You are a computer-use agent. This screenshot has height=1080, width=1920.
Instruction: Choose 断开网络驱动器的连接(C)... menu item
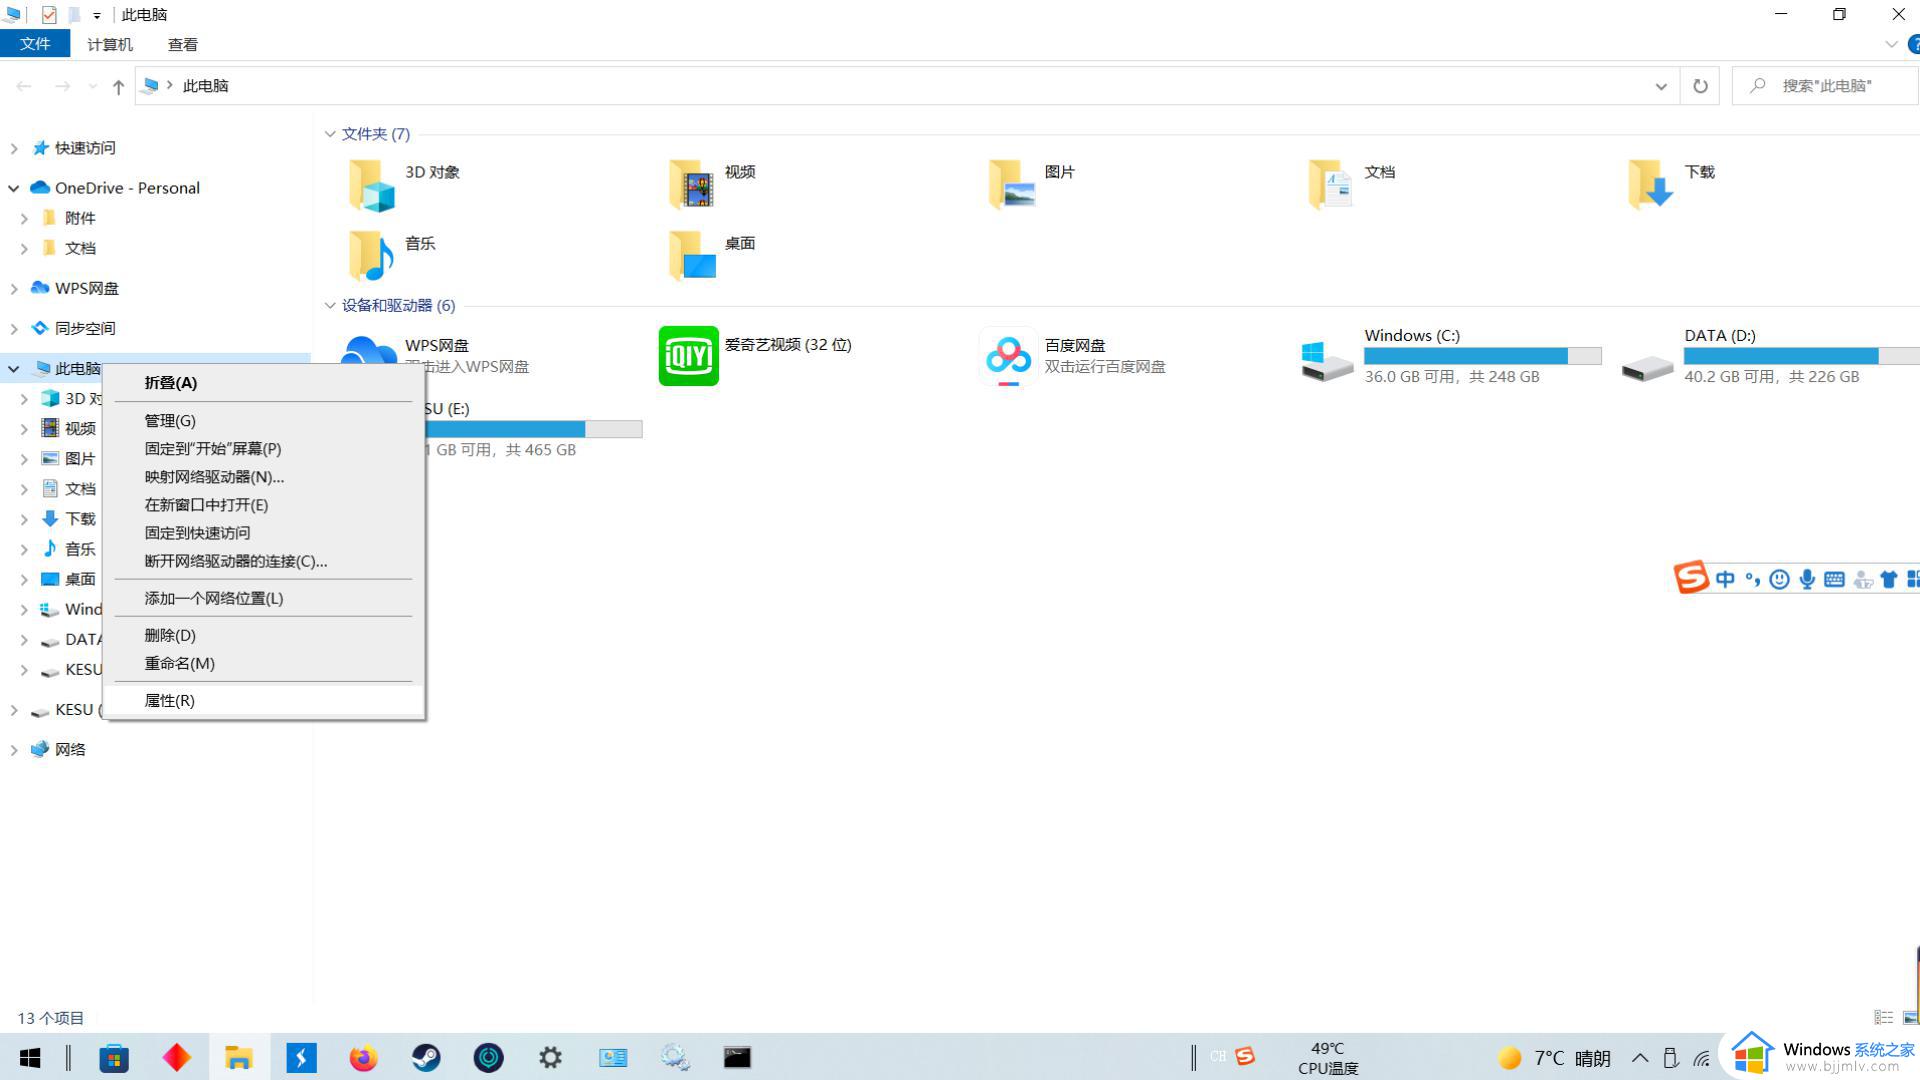click(264, 561)
